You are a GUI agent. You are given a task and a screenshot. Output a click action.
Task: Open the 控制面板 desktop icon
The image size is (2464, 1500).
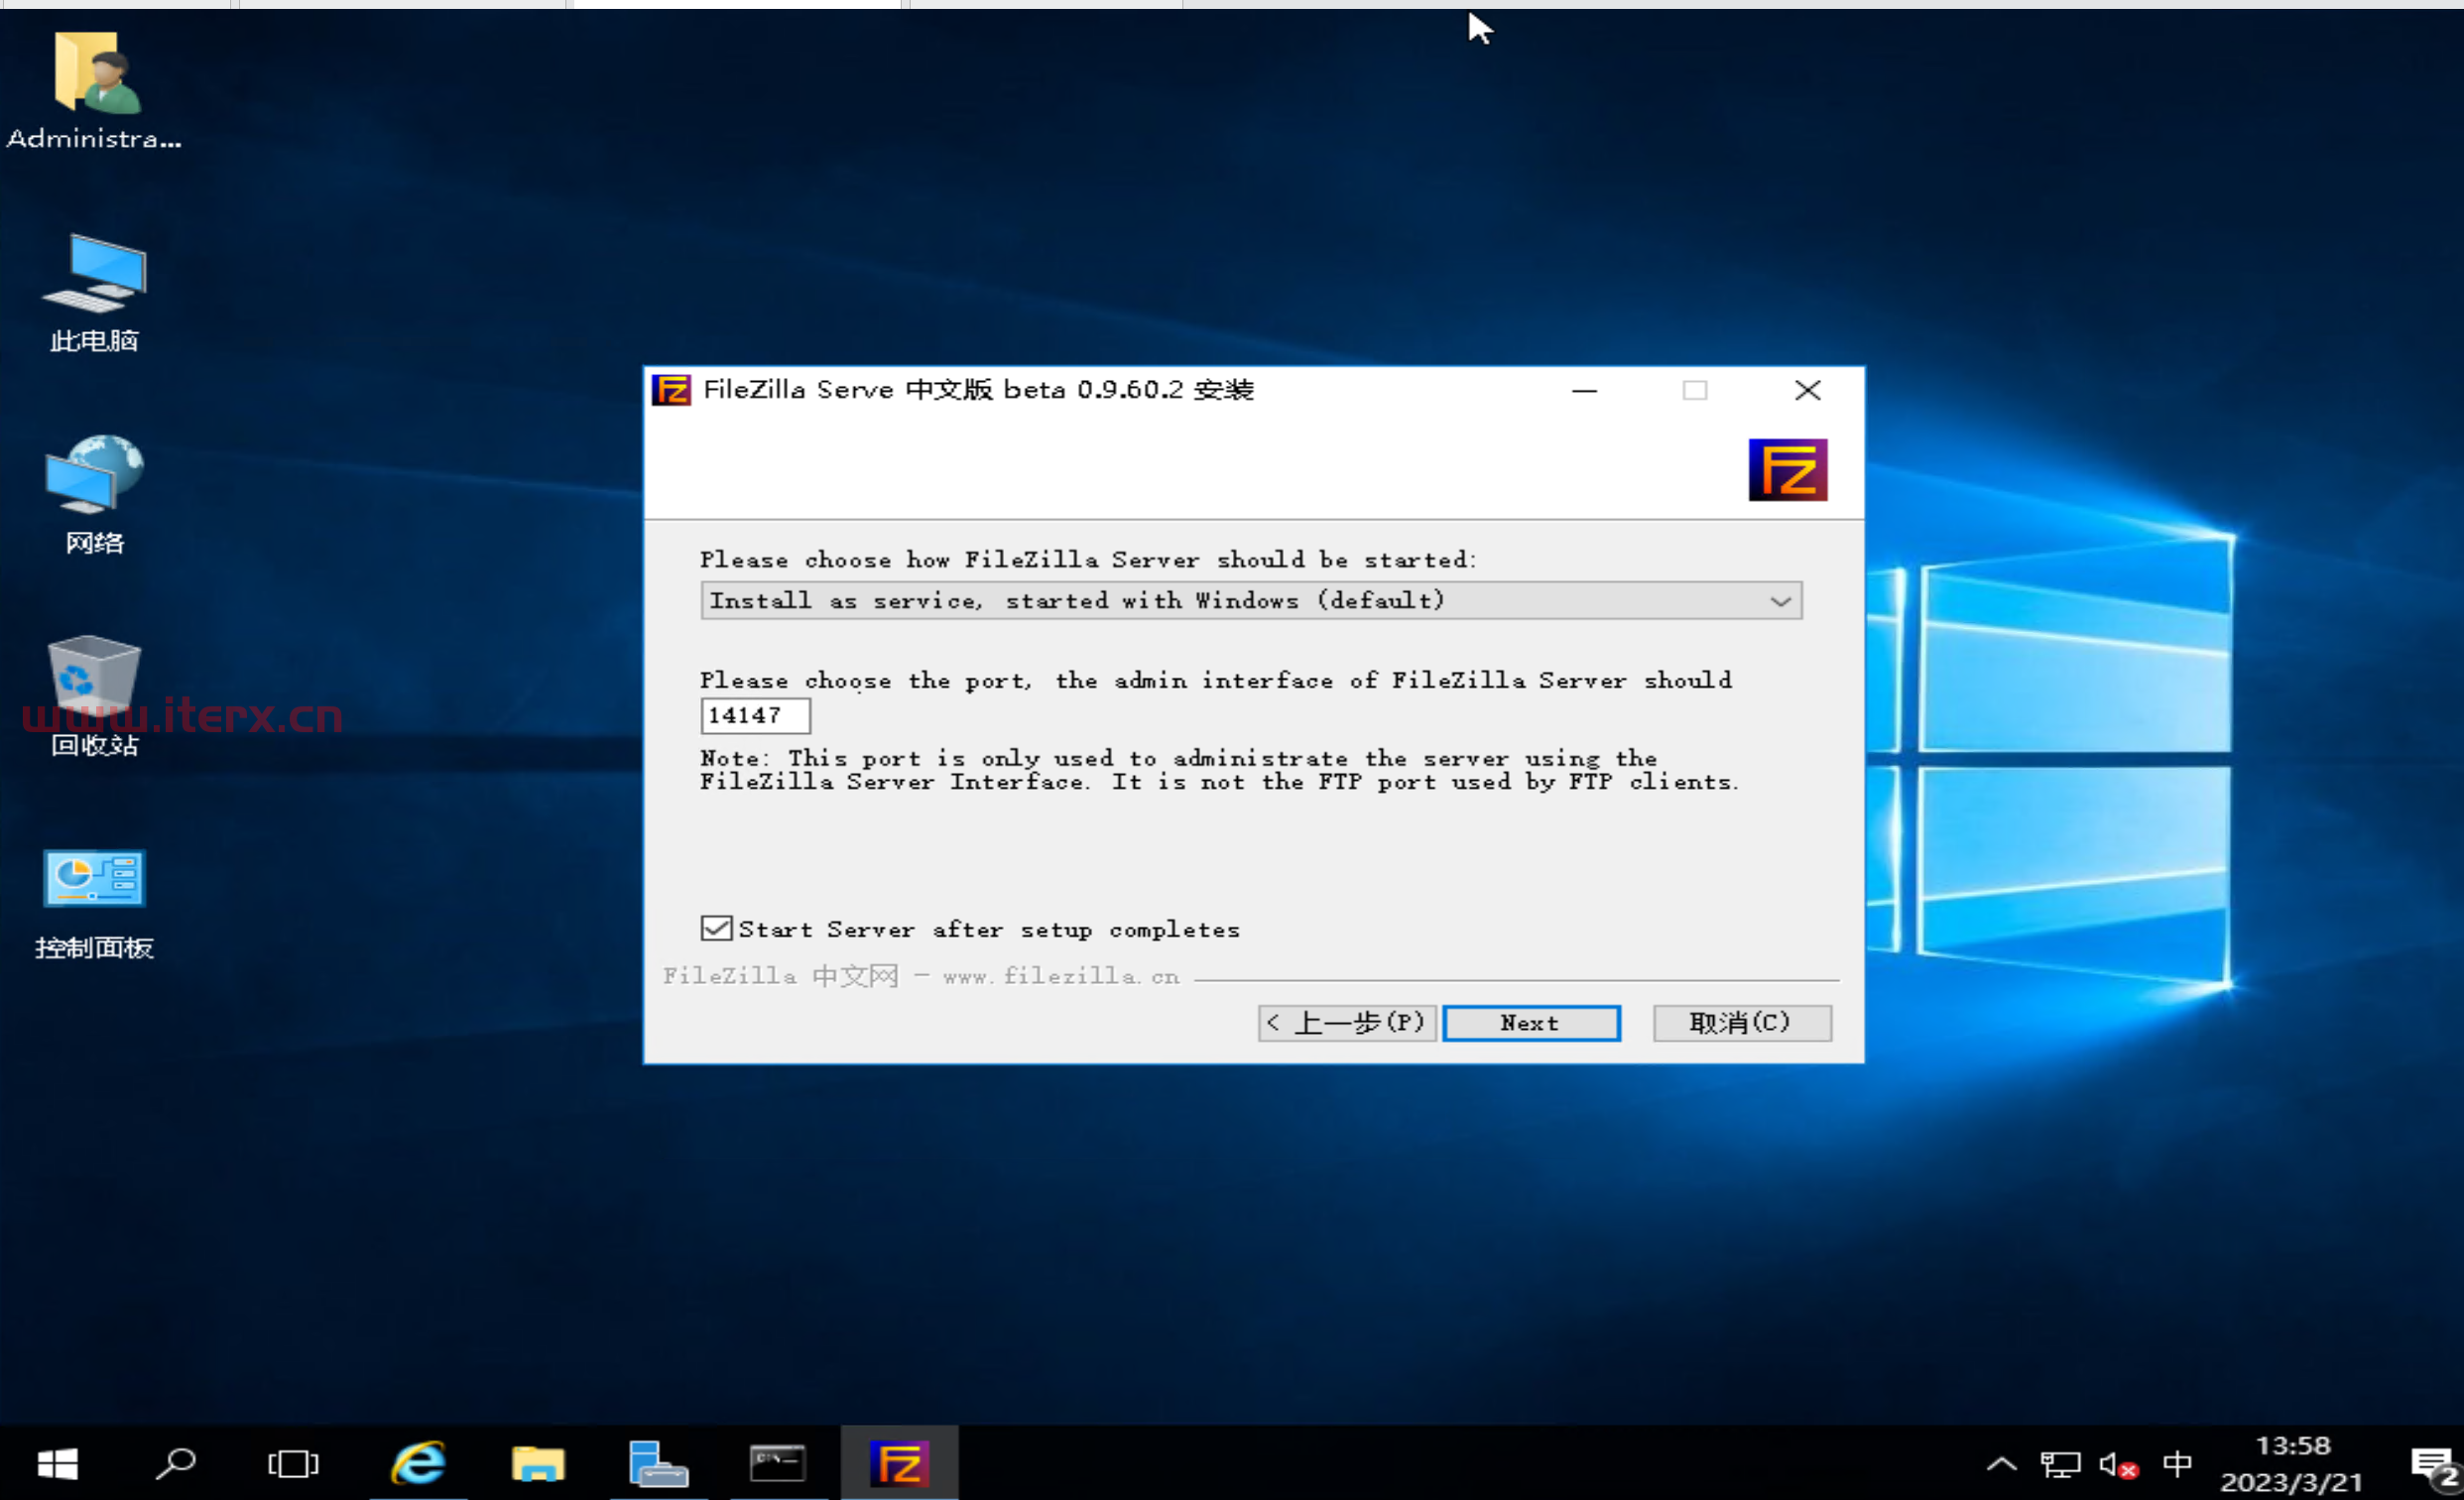click(95, 903)
